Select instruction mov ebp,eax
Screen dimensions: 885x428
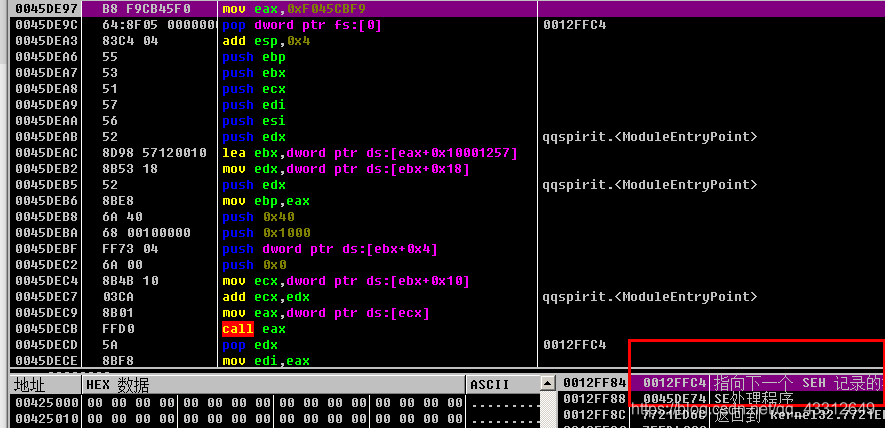click(x=266, y=201)
